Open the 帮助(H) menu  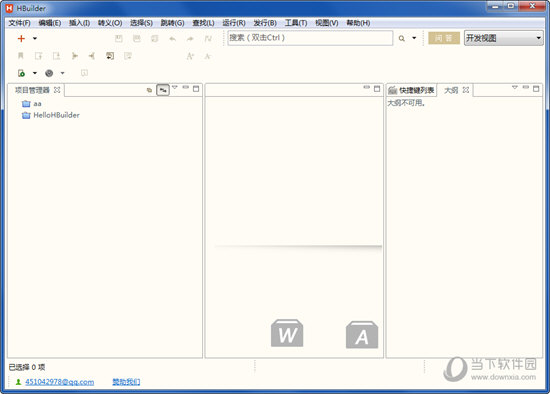[358, 23]
